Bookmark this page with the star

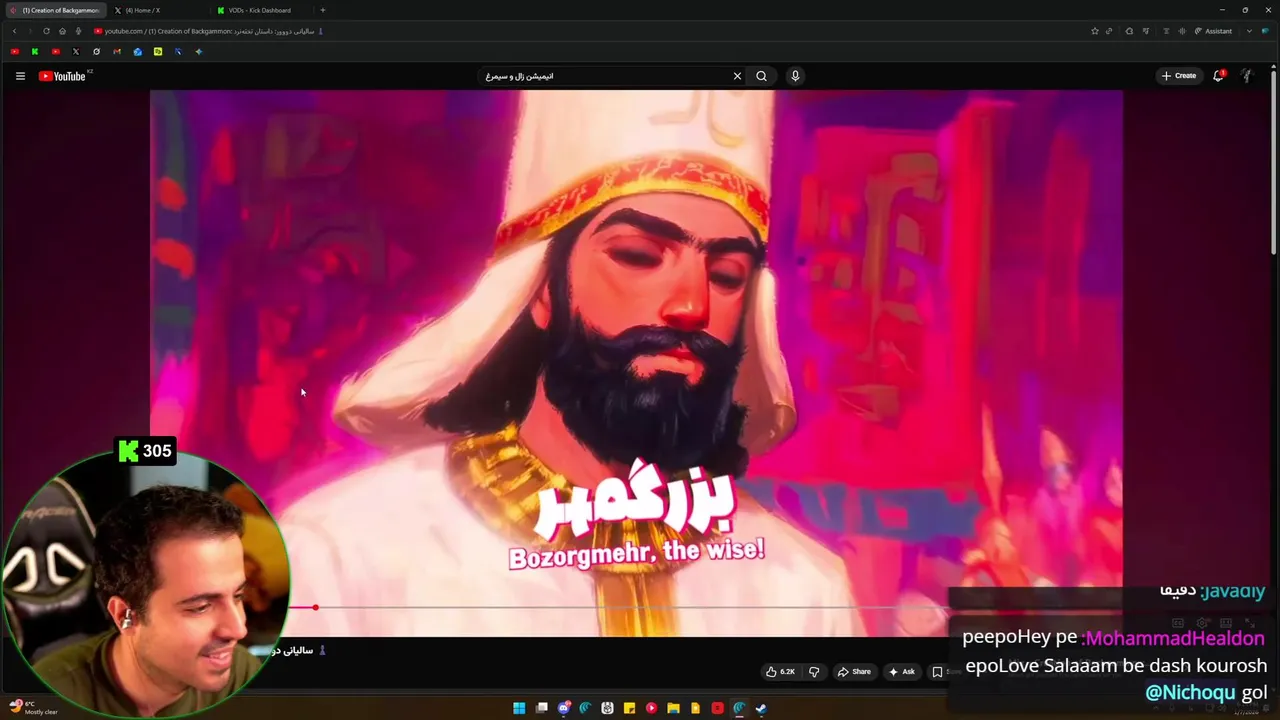coord(1095,31)
